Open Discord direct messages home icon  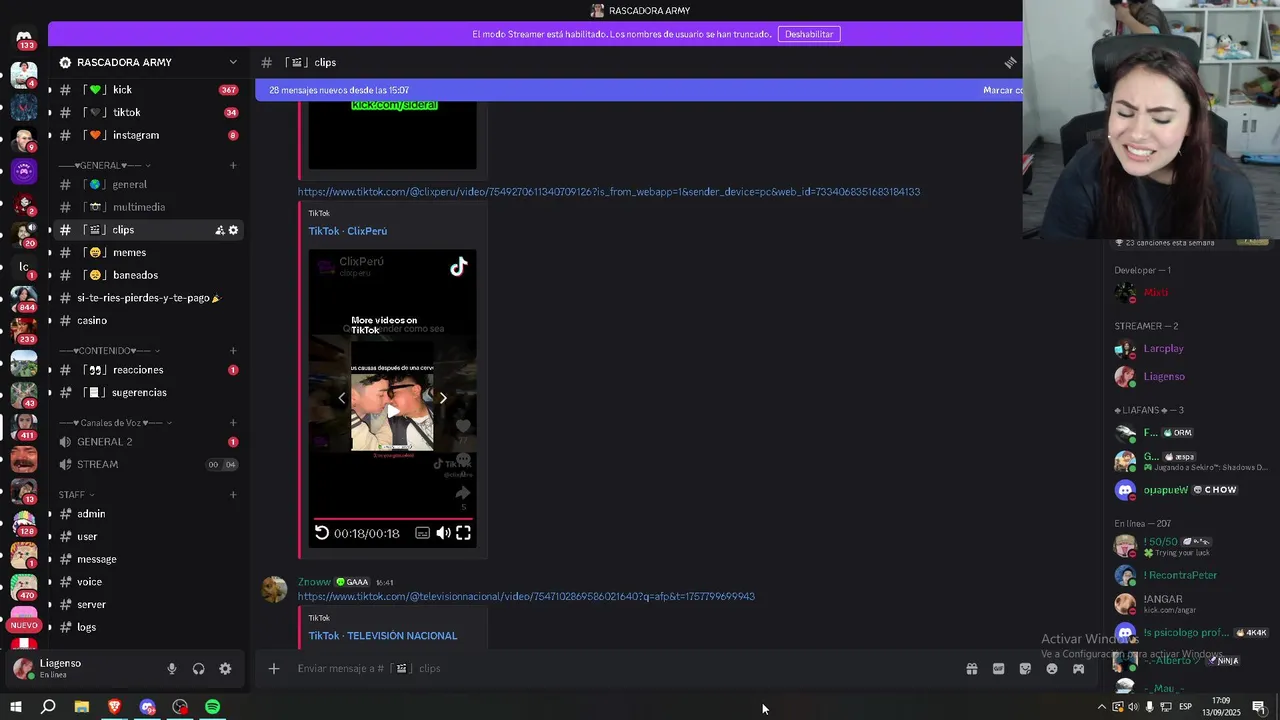click(25, 37)
